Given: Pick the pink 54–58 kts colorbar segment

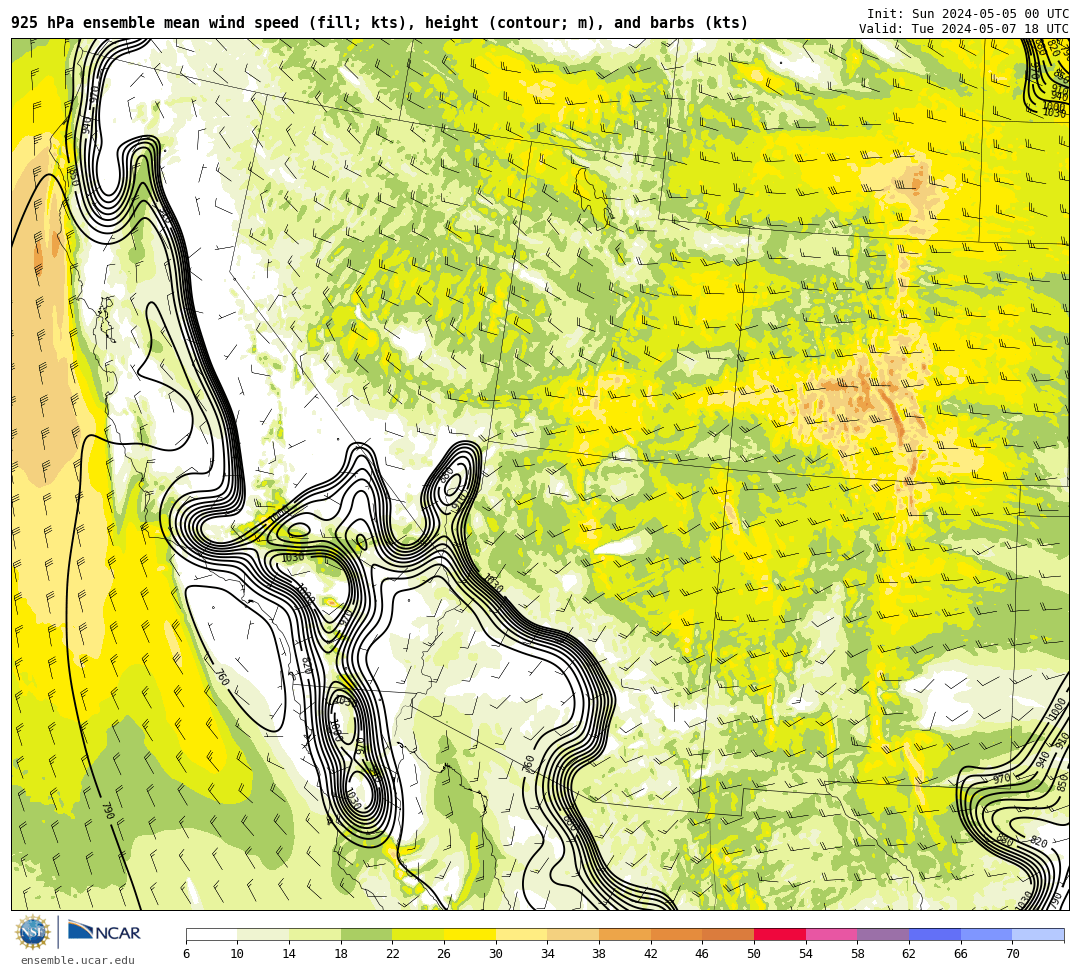Looking at the screenshot, I should 831,934.
